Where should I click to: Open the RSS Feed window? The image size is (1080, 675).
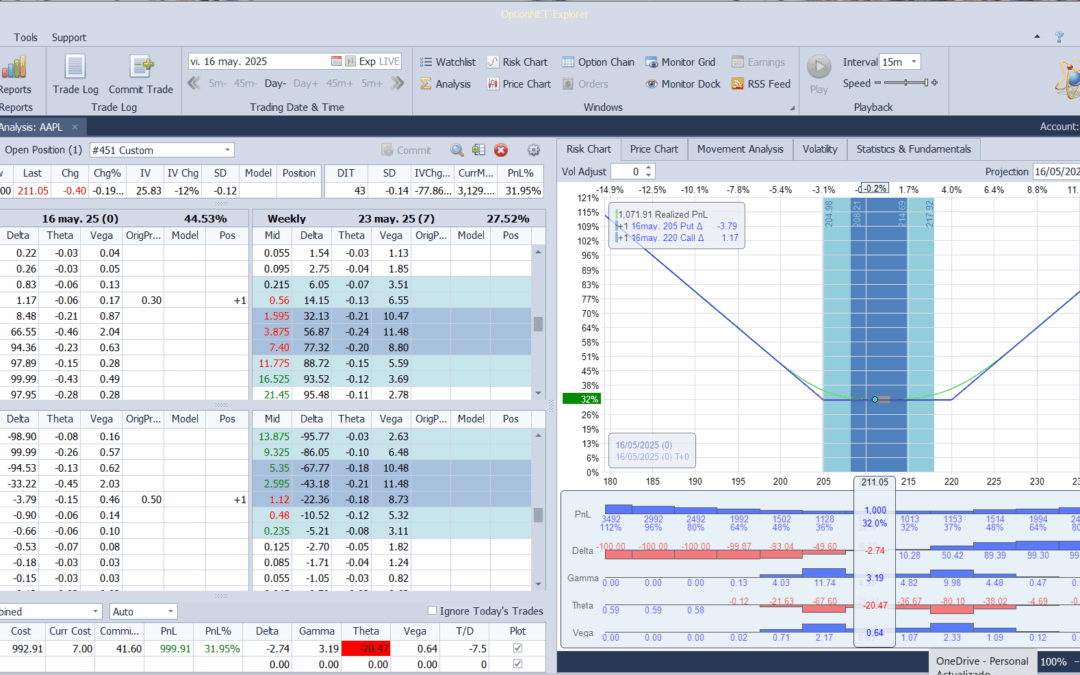pos(761,84)
